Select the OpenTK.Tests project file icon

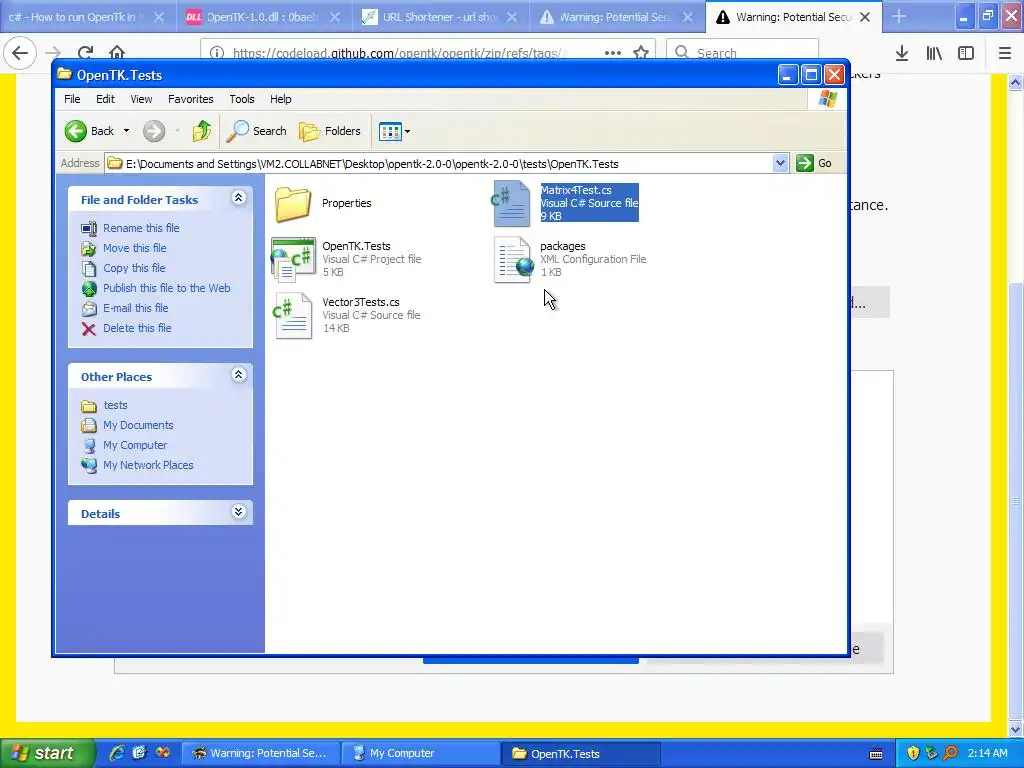click(293, 259)
